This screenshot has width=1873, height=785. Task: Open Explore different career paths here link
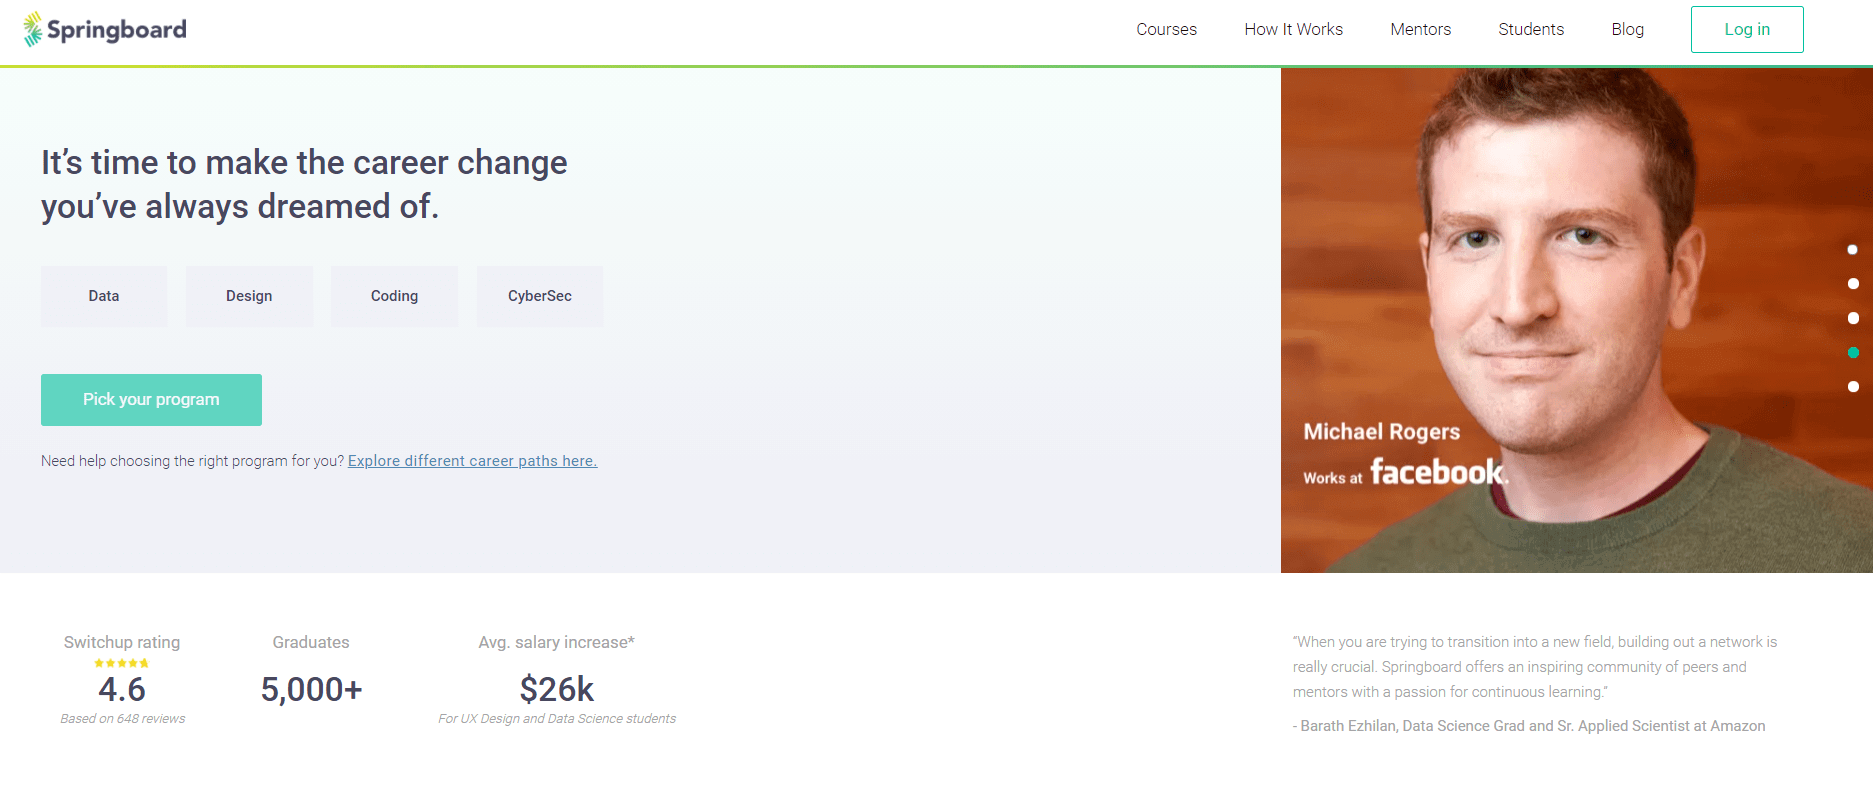coord(472,461)
